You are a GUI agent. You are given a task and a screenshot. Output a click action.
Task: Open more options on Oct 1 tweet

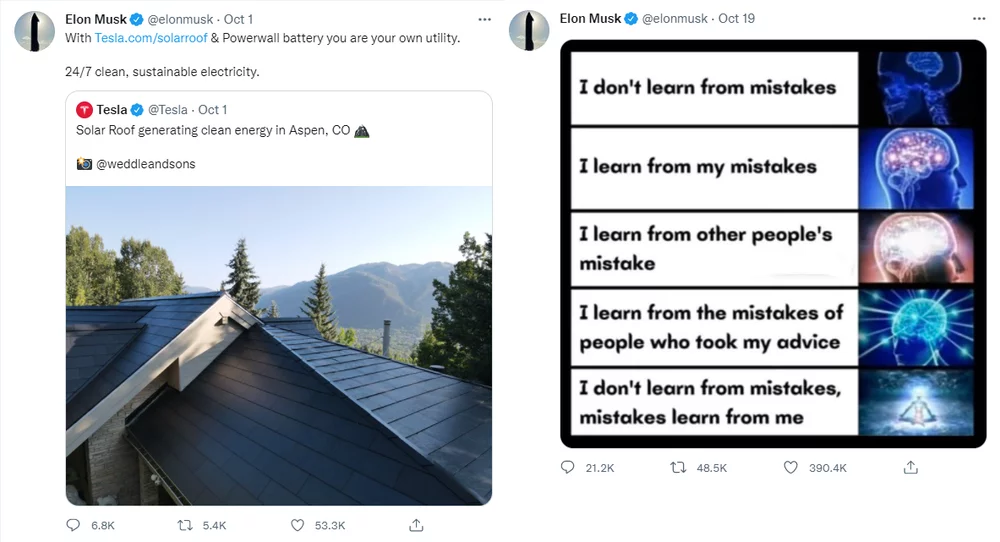485,19
